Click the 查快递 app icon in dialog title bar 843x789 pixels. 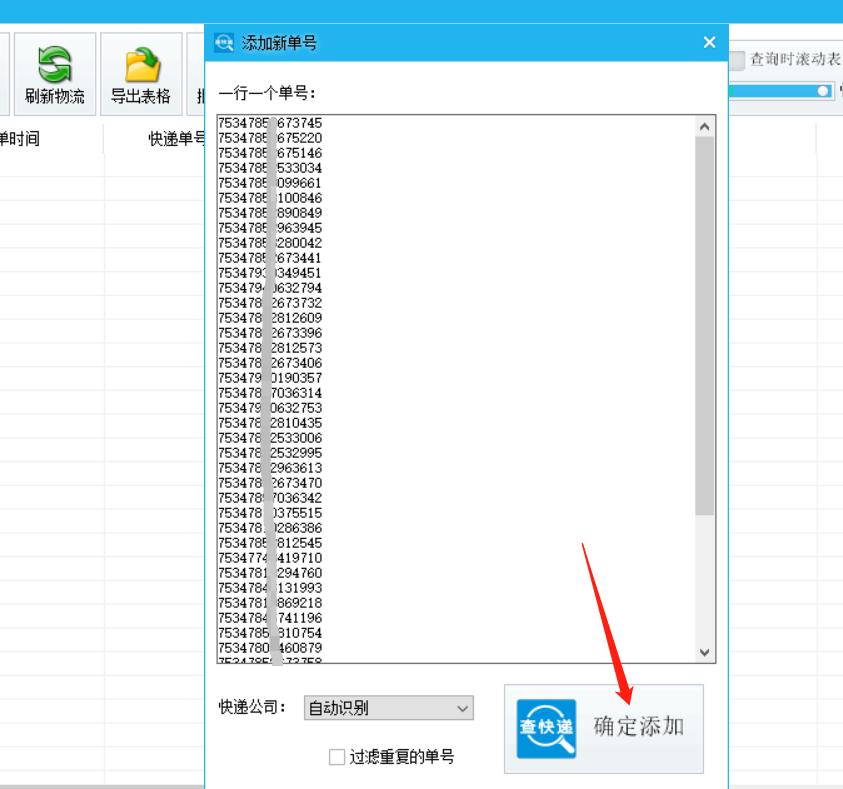click(x=222, y=42)
